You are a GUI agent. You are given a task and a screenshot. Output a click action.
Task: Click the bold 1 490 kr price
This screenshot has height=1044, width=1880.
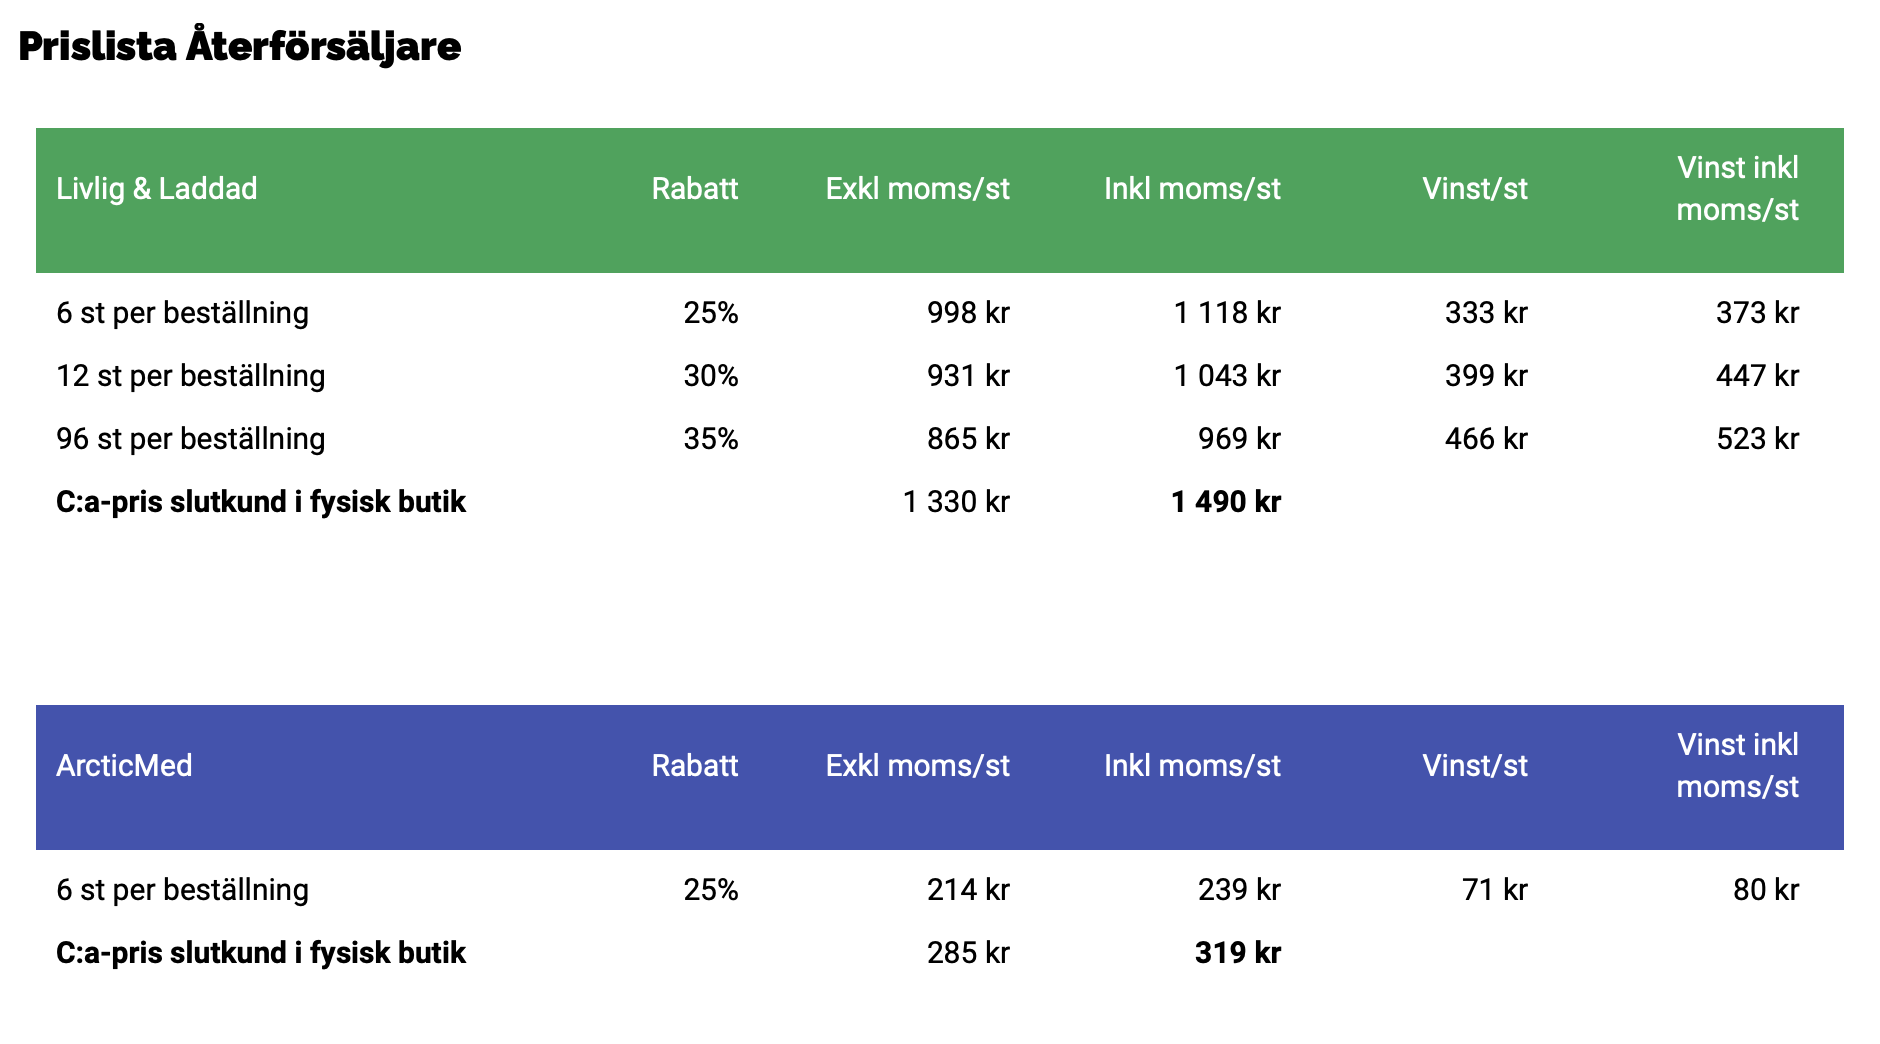click(x=1226, y=501)
